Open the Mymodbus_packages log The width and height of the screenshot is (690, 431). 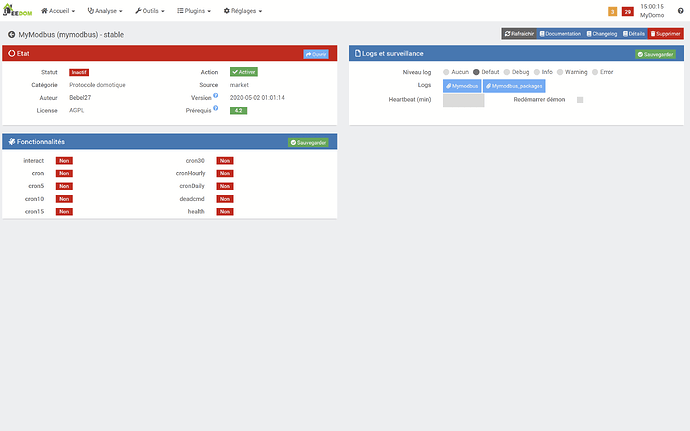pos(514,86)
